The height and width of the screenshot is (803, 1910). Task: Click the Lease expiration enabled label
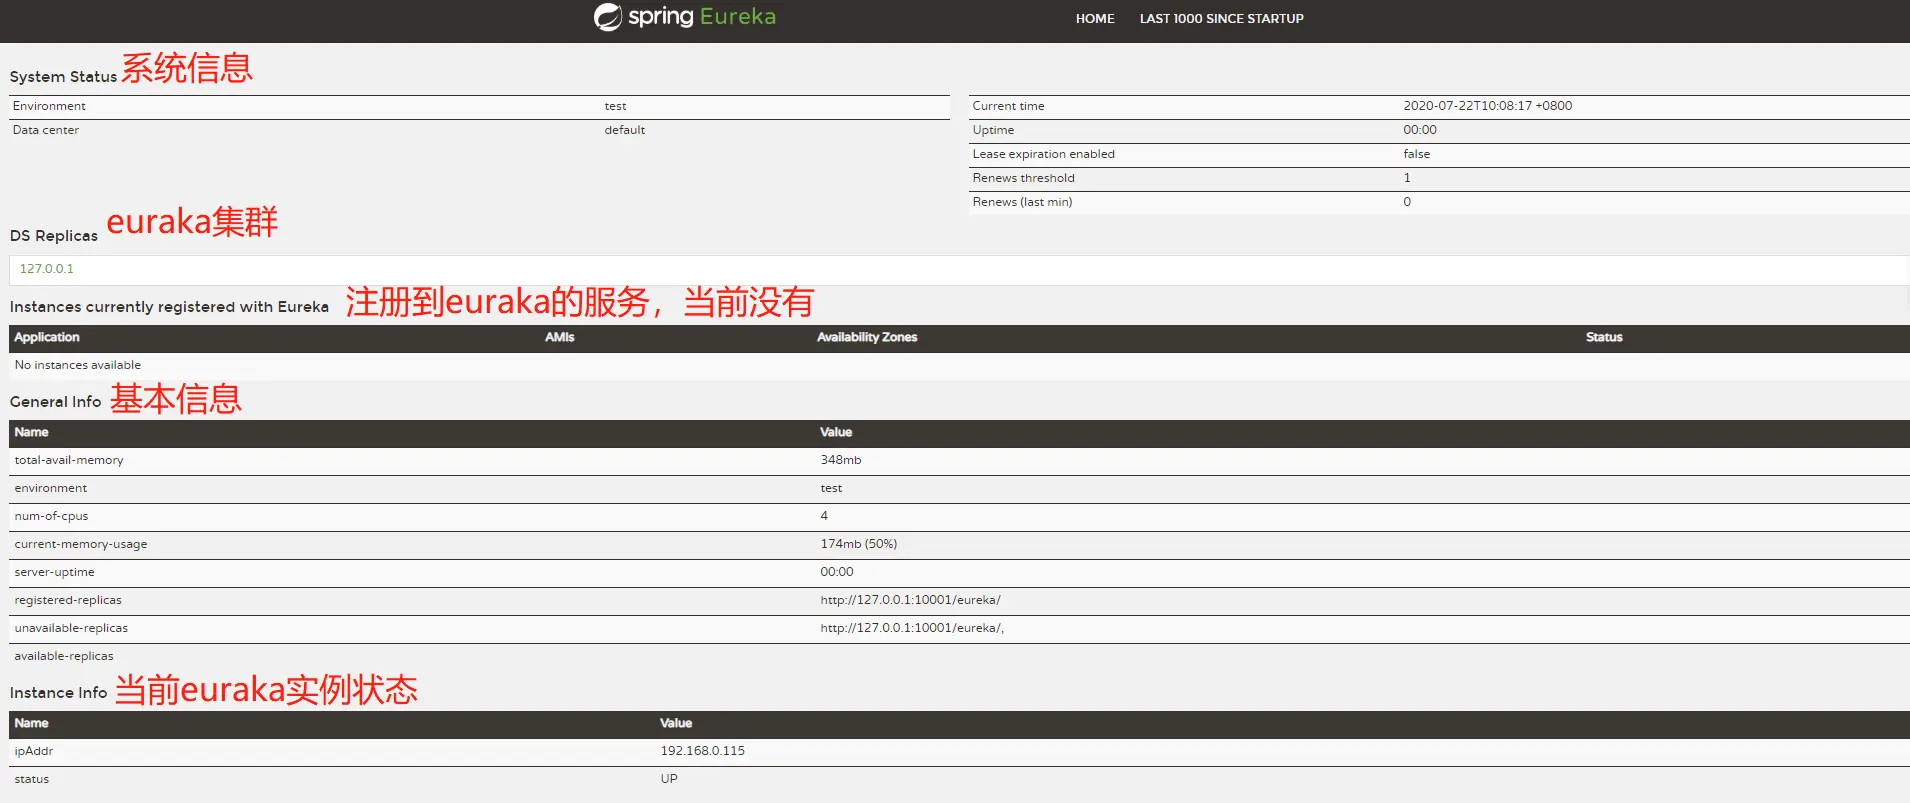pos(1043,154)
